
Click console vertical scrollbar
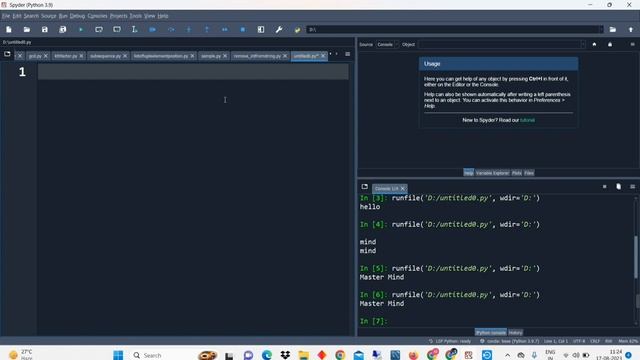pos(636,257)
